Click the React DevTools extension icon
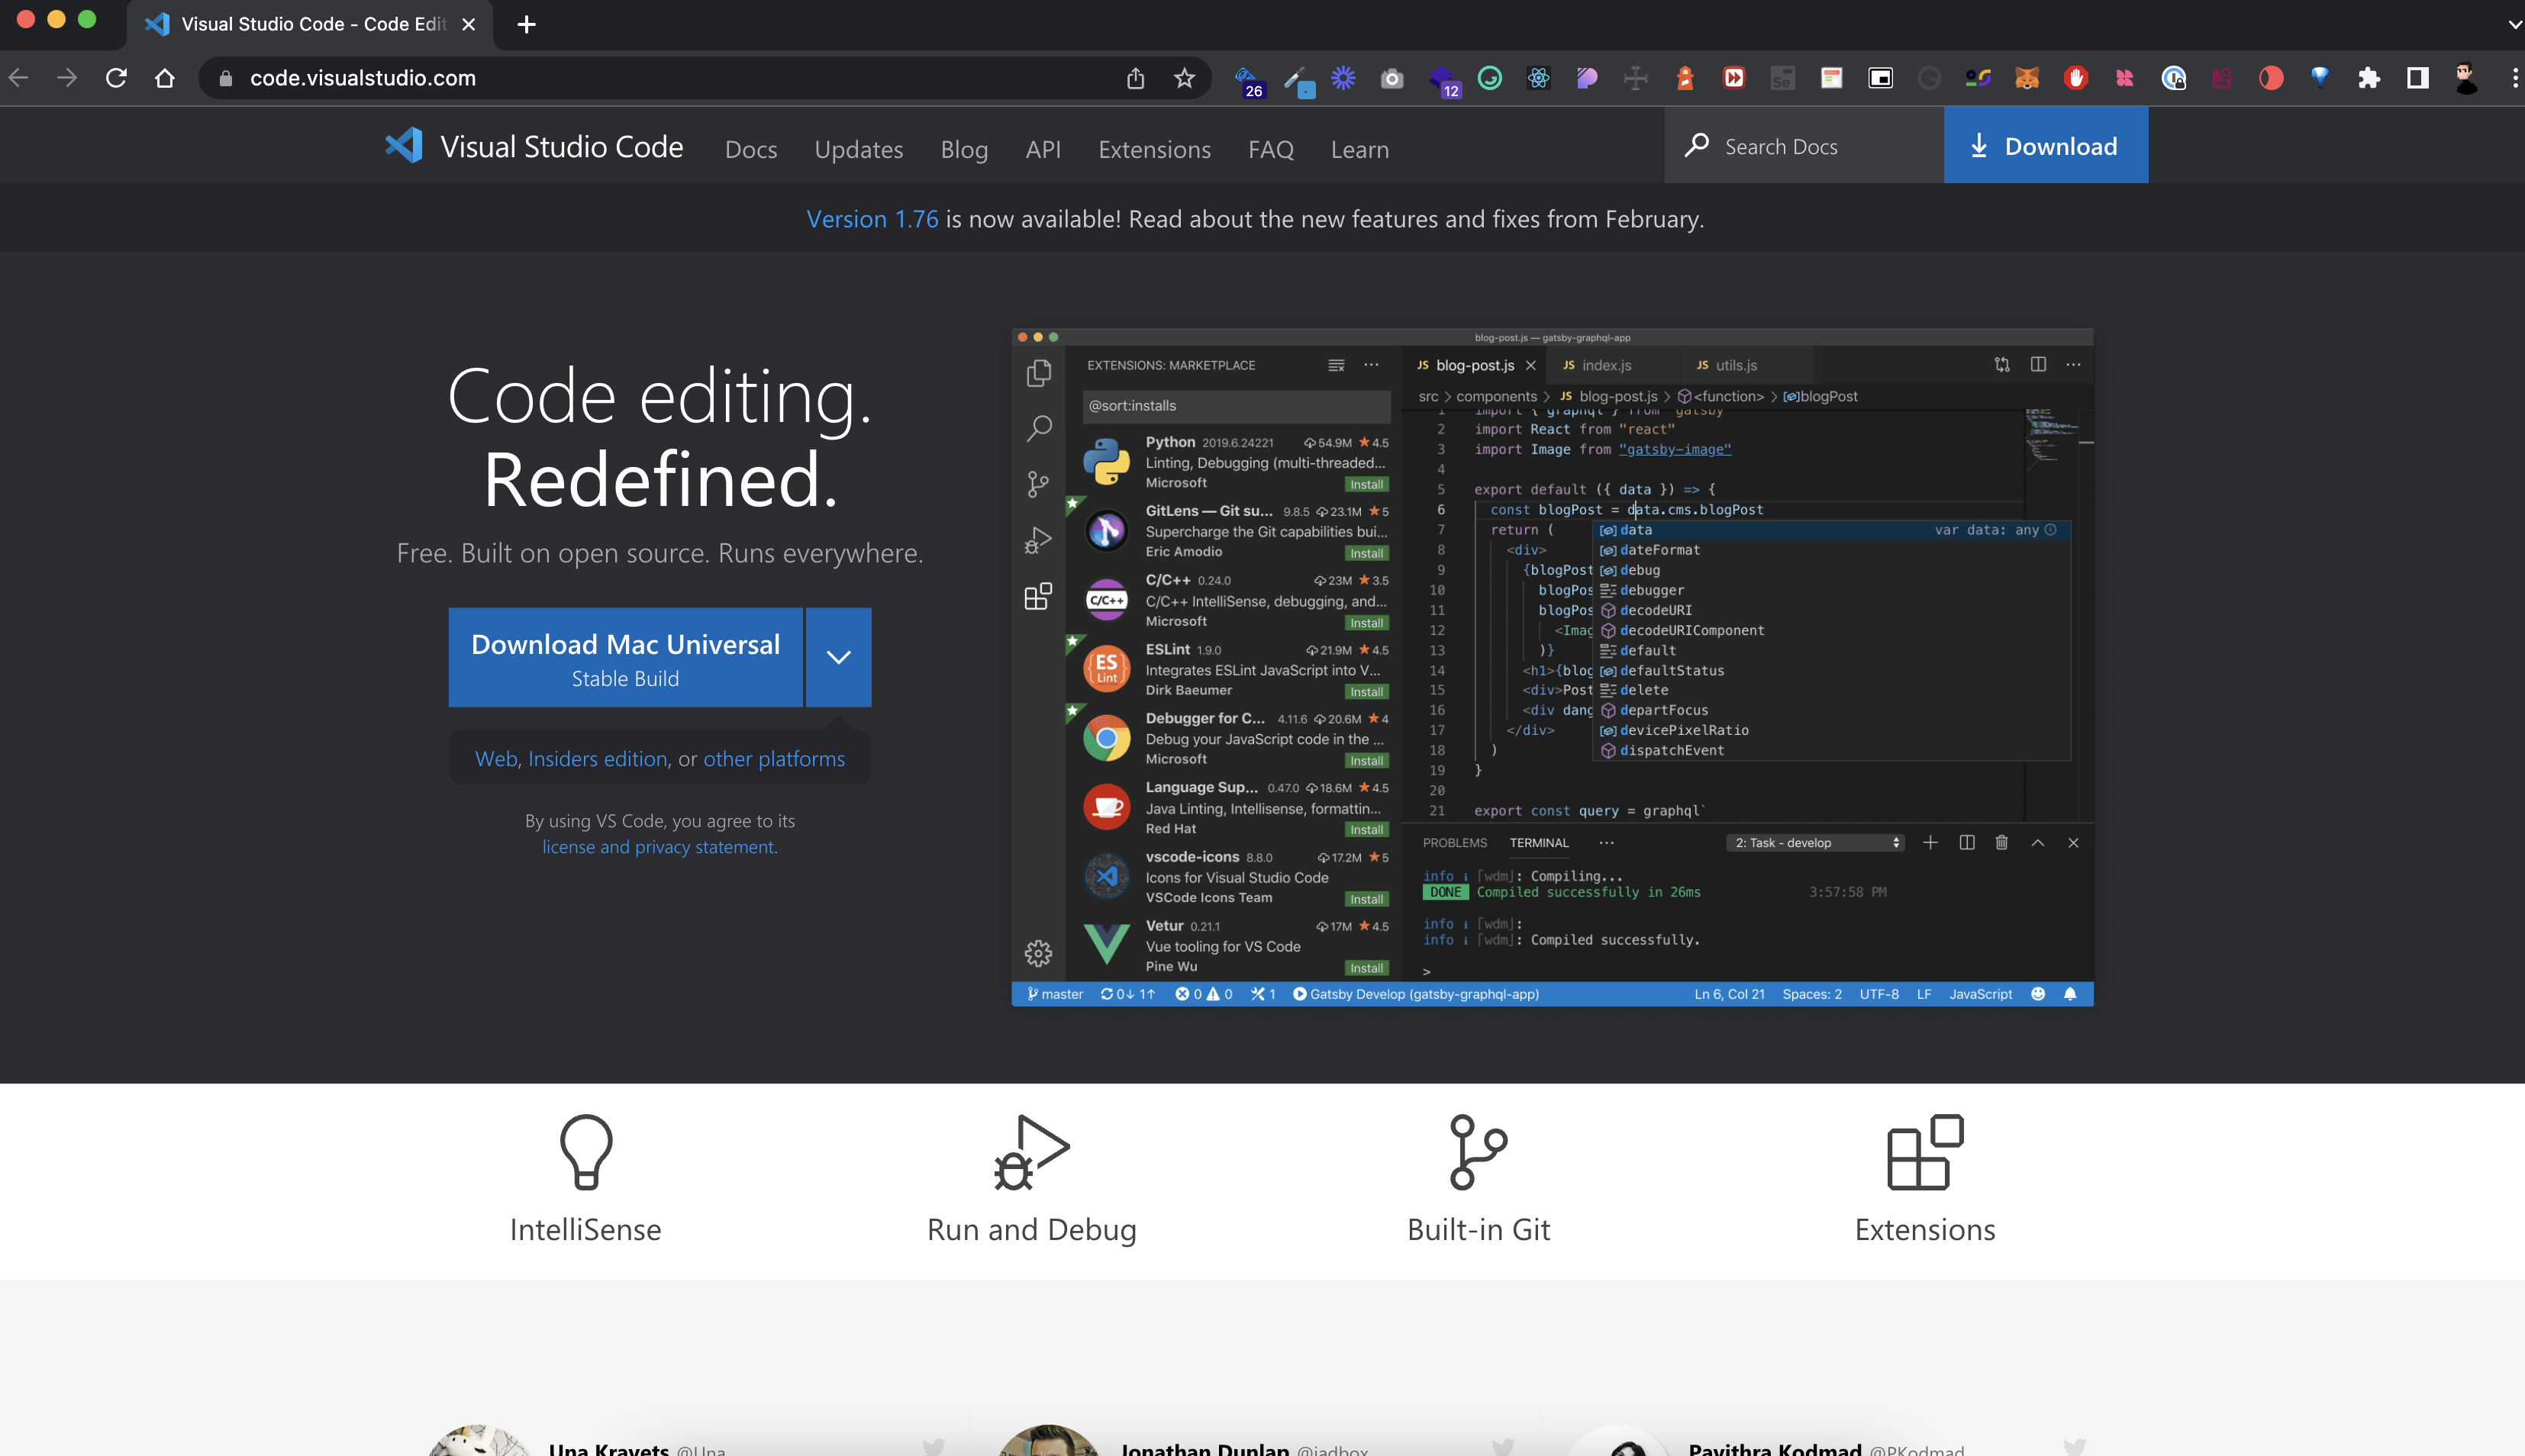2525x1456 pixels. 1538,78
